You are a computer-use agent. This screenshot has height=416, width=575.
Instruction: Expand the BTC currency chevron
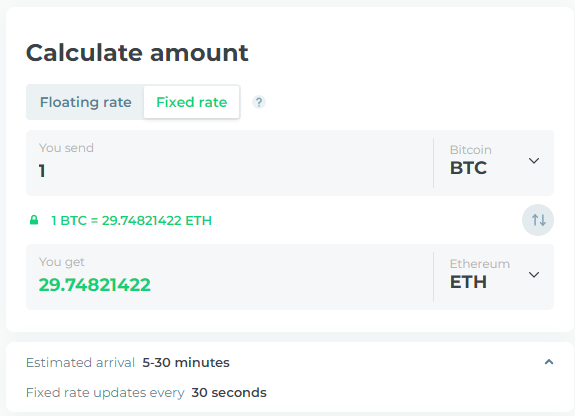coord(534,161)
